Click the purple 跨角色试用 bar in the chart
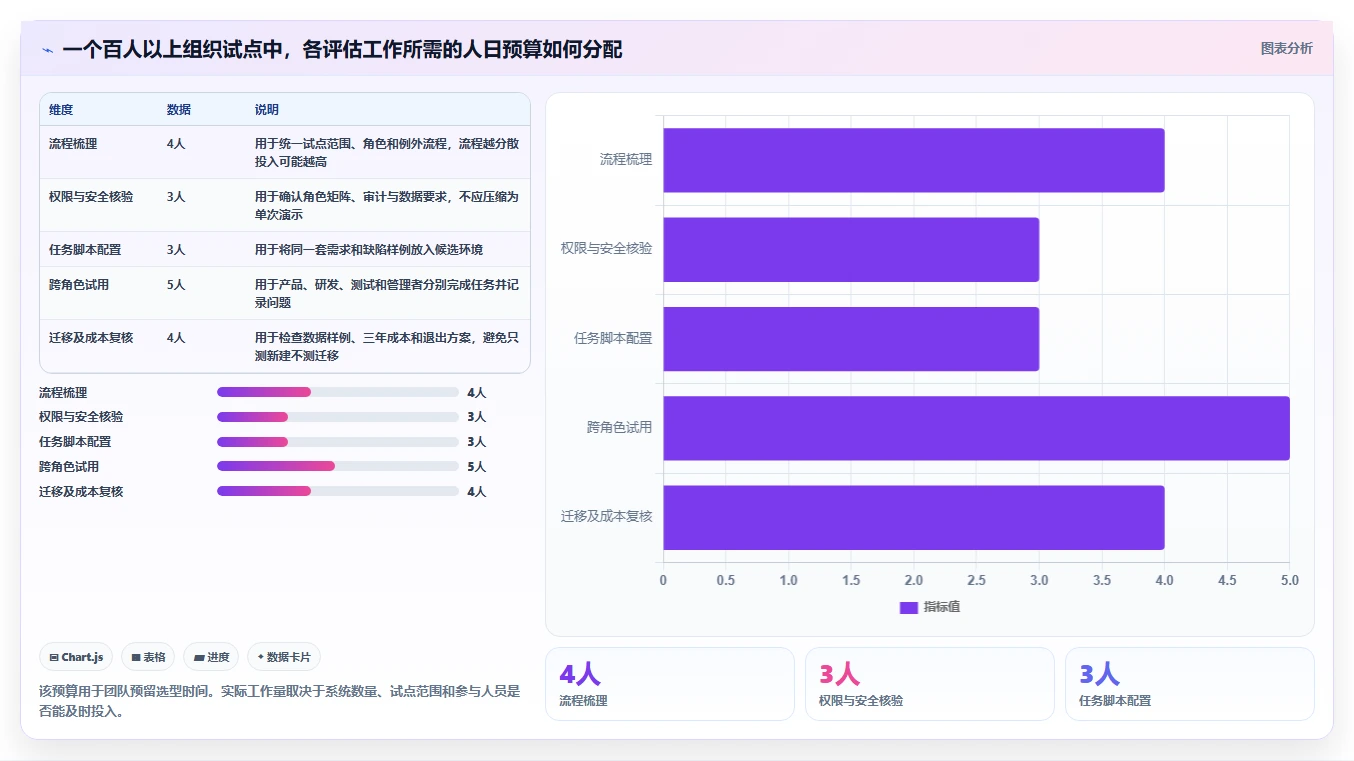Image resolution: width=1354 pixels, height=761 pixels. coord(976,428)
